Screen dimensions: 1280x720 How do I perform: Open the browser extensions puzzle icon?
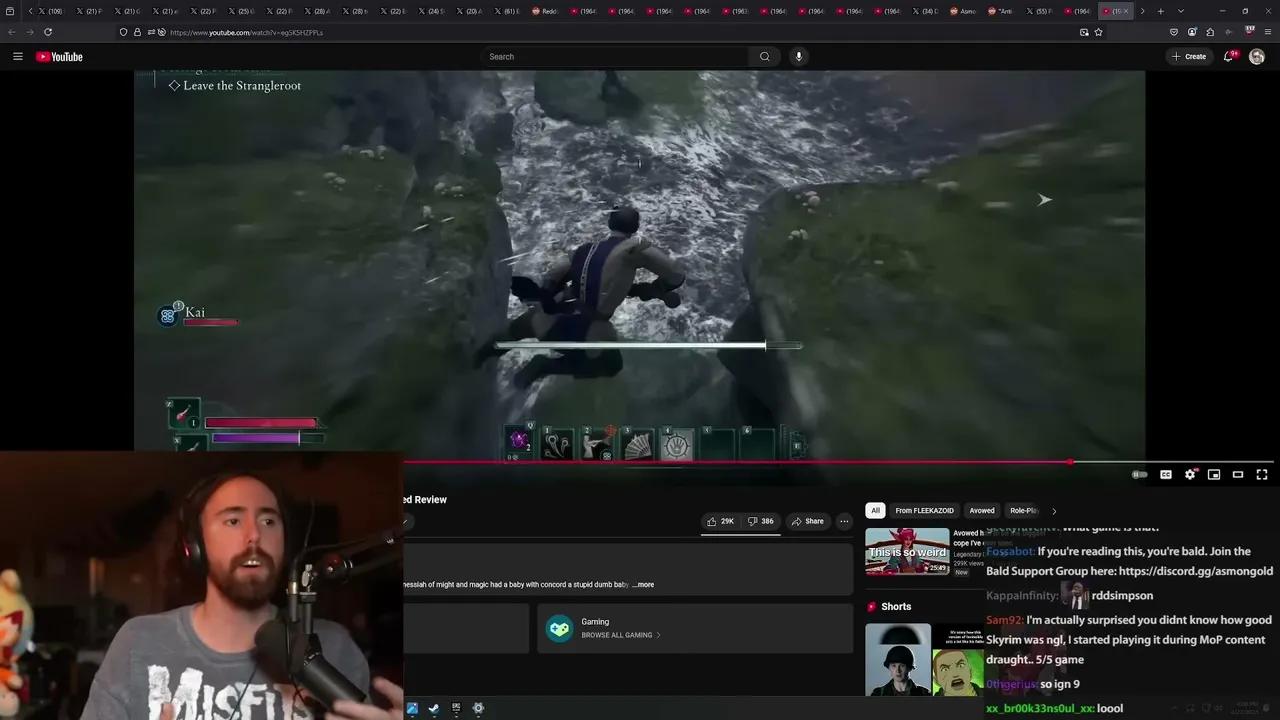point(1210,32)
